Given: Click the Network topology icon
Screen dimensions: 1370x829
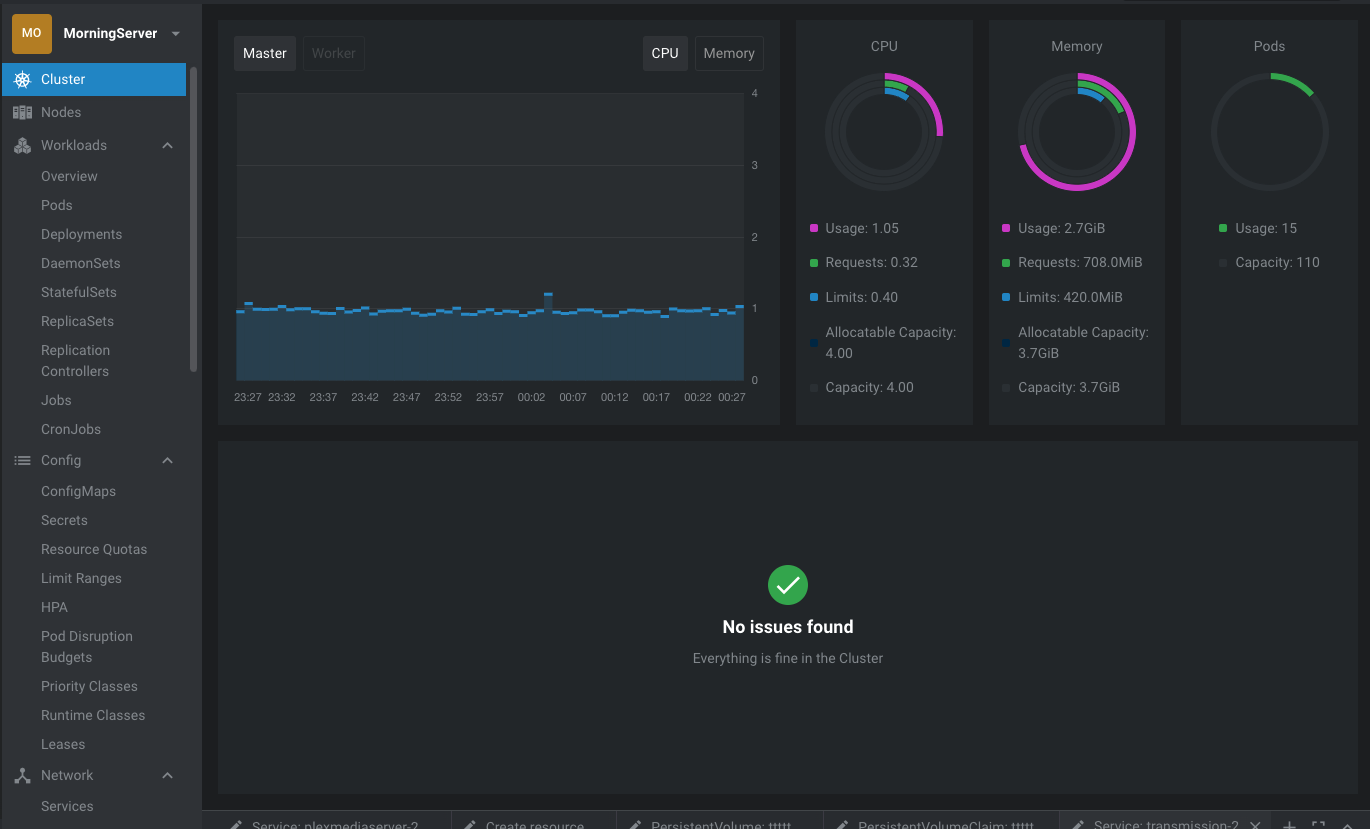Looking at the screenshot, I should click(22, 775).
